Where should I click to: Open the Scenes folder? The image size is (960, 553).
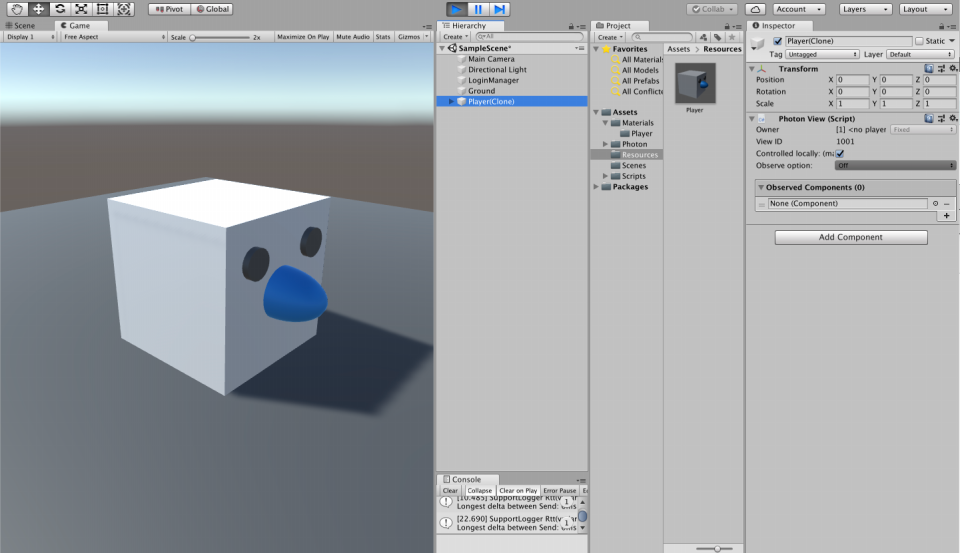634,165
